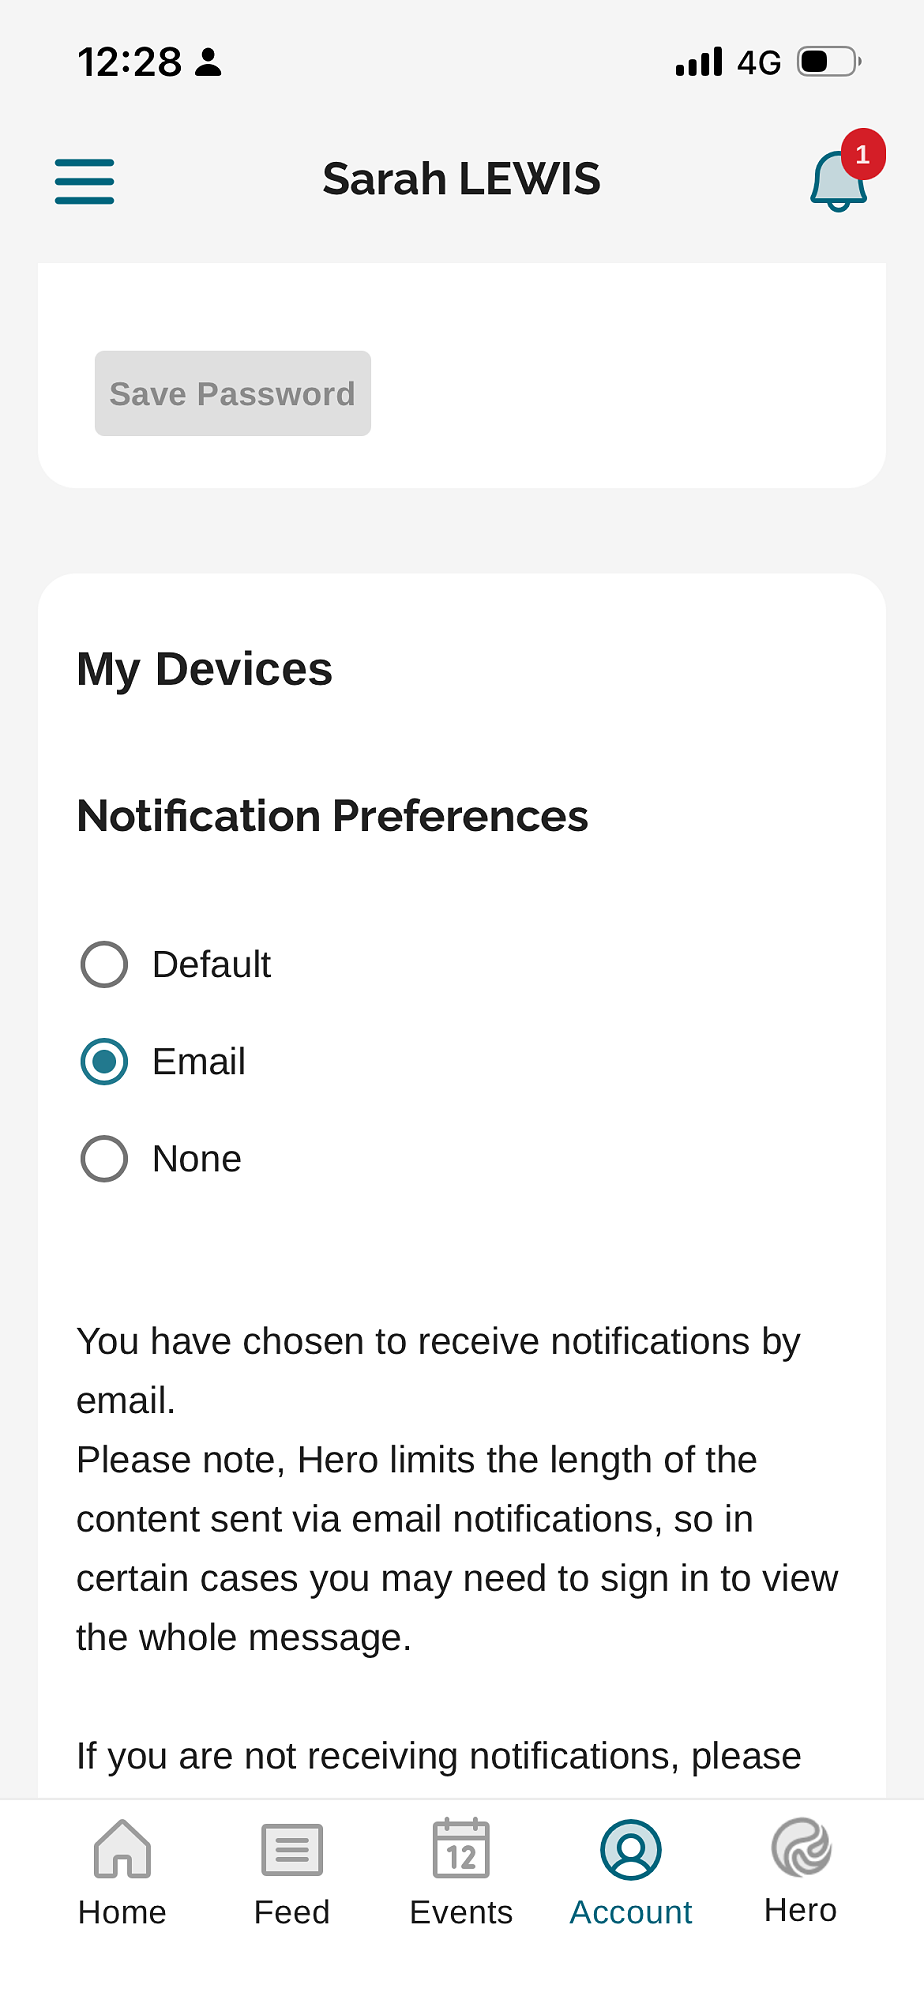Tap the red notification count badge
Viewport: 924px width, 2000px height.
click(862, 155)
